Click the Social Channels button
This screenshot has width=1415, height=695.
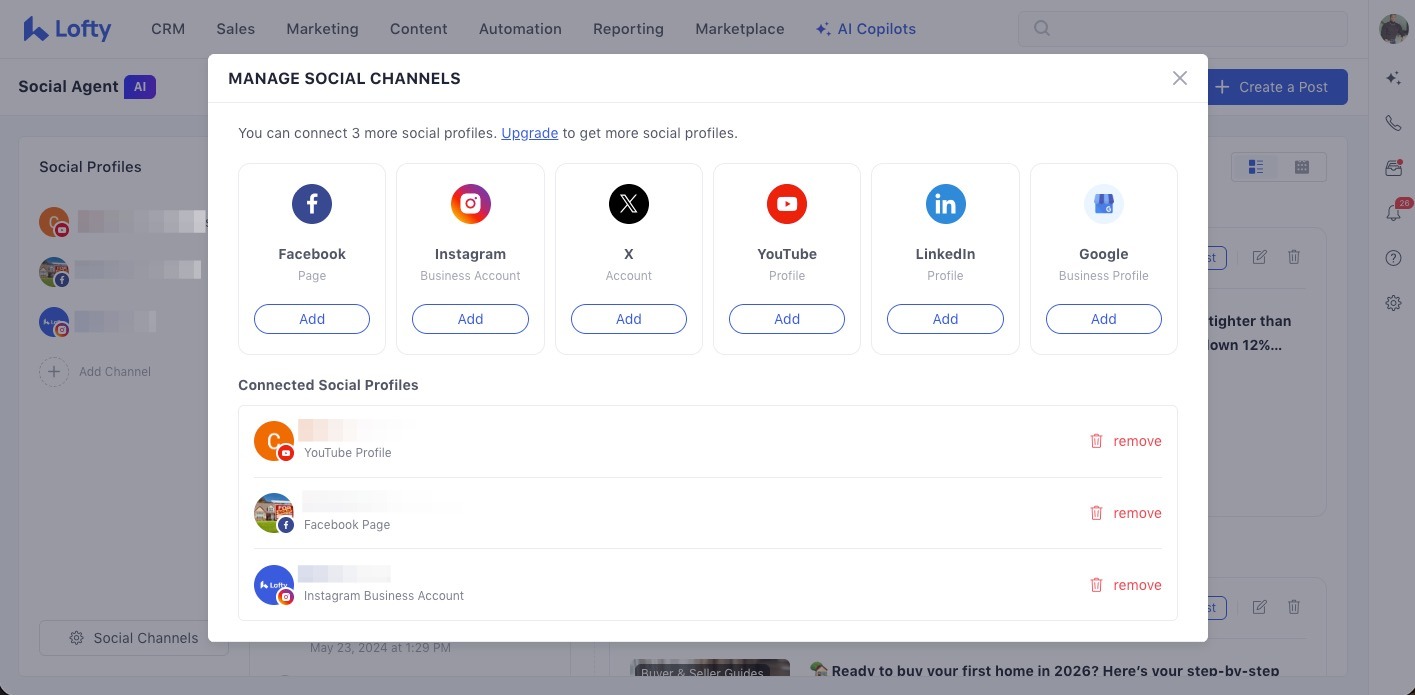point(134,638)
